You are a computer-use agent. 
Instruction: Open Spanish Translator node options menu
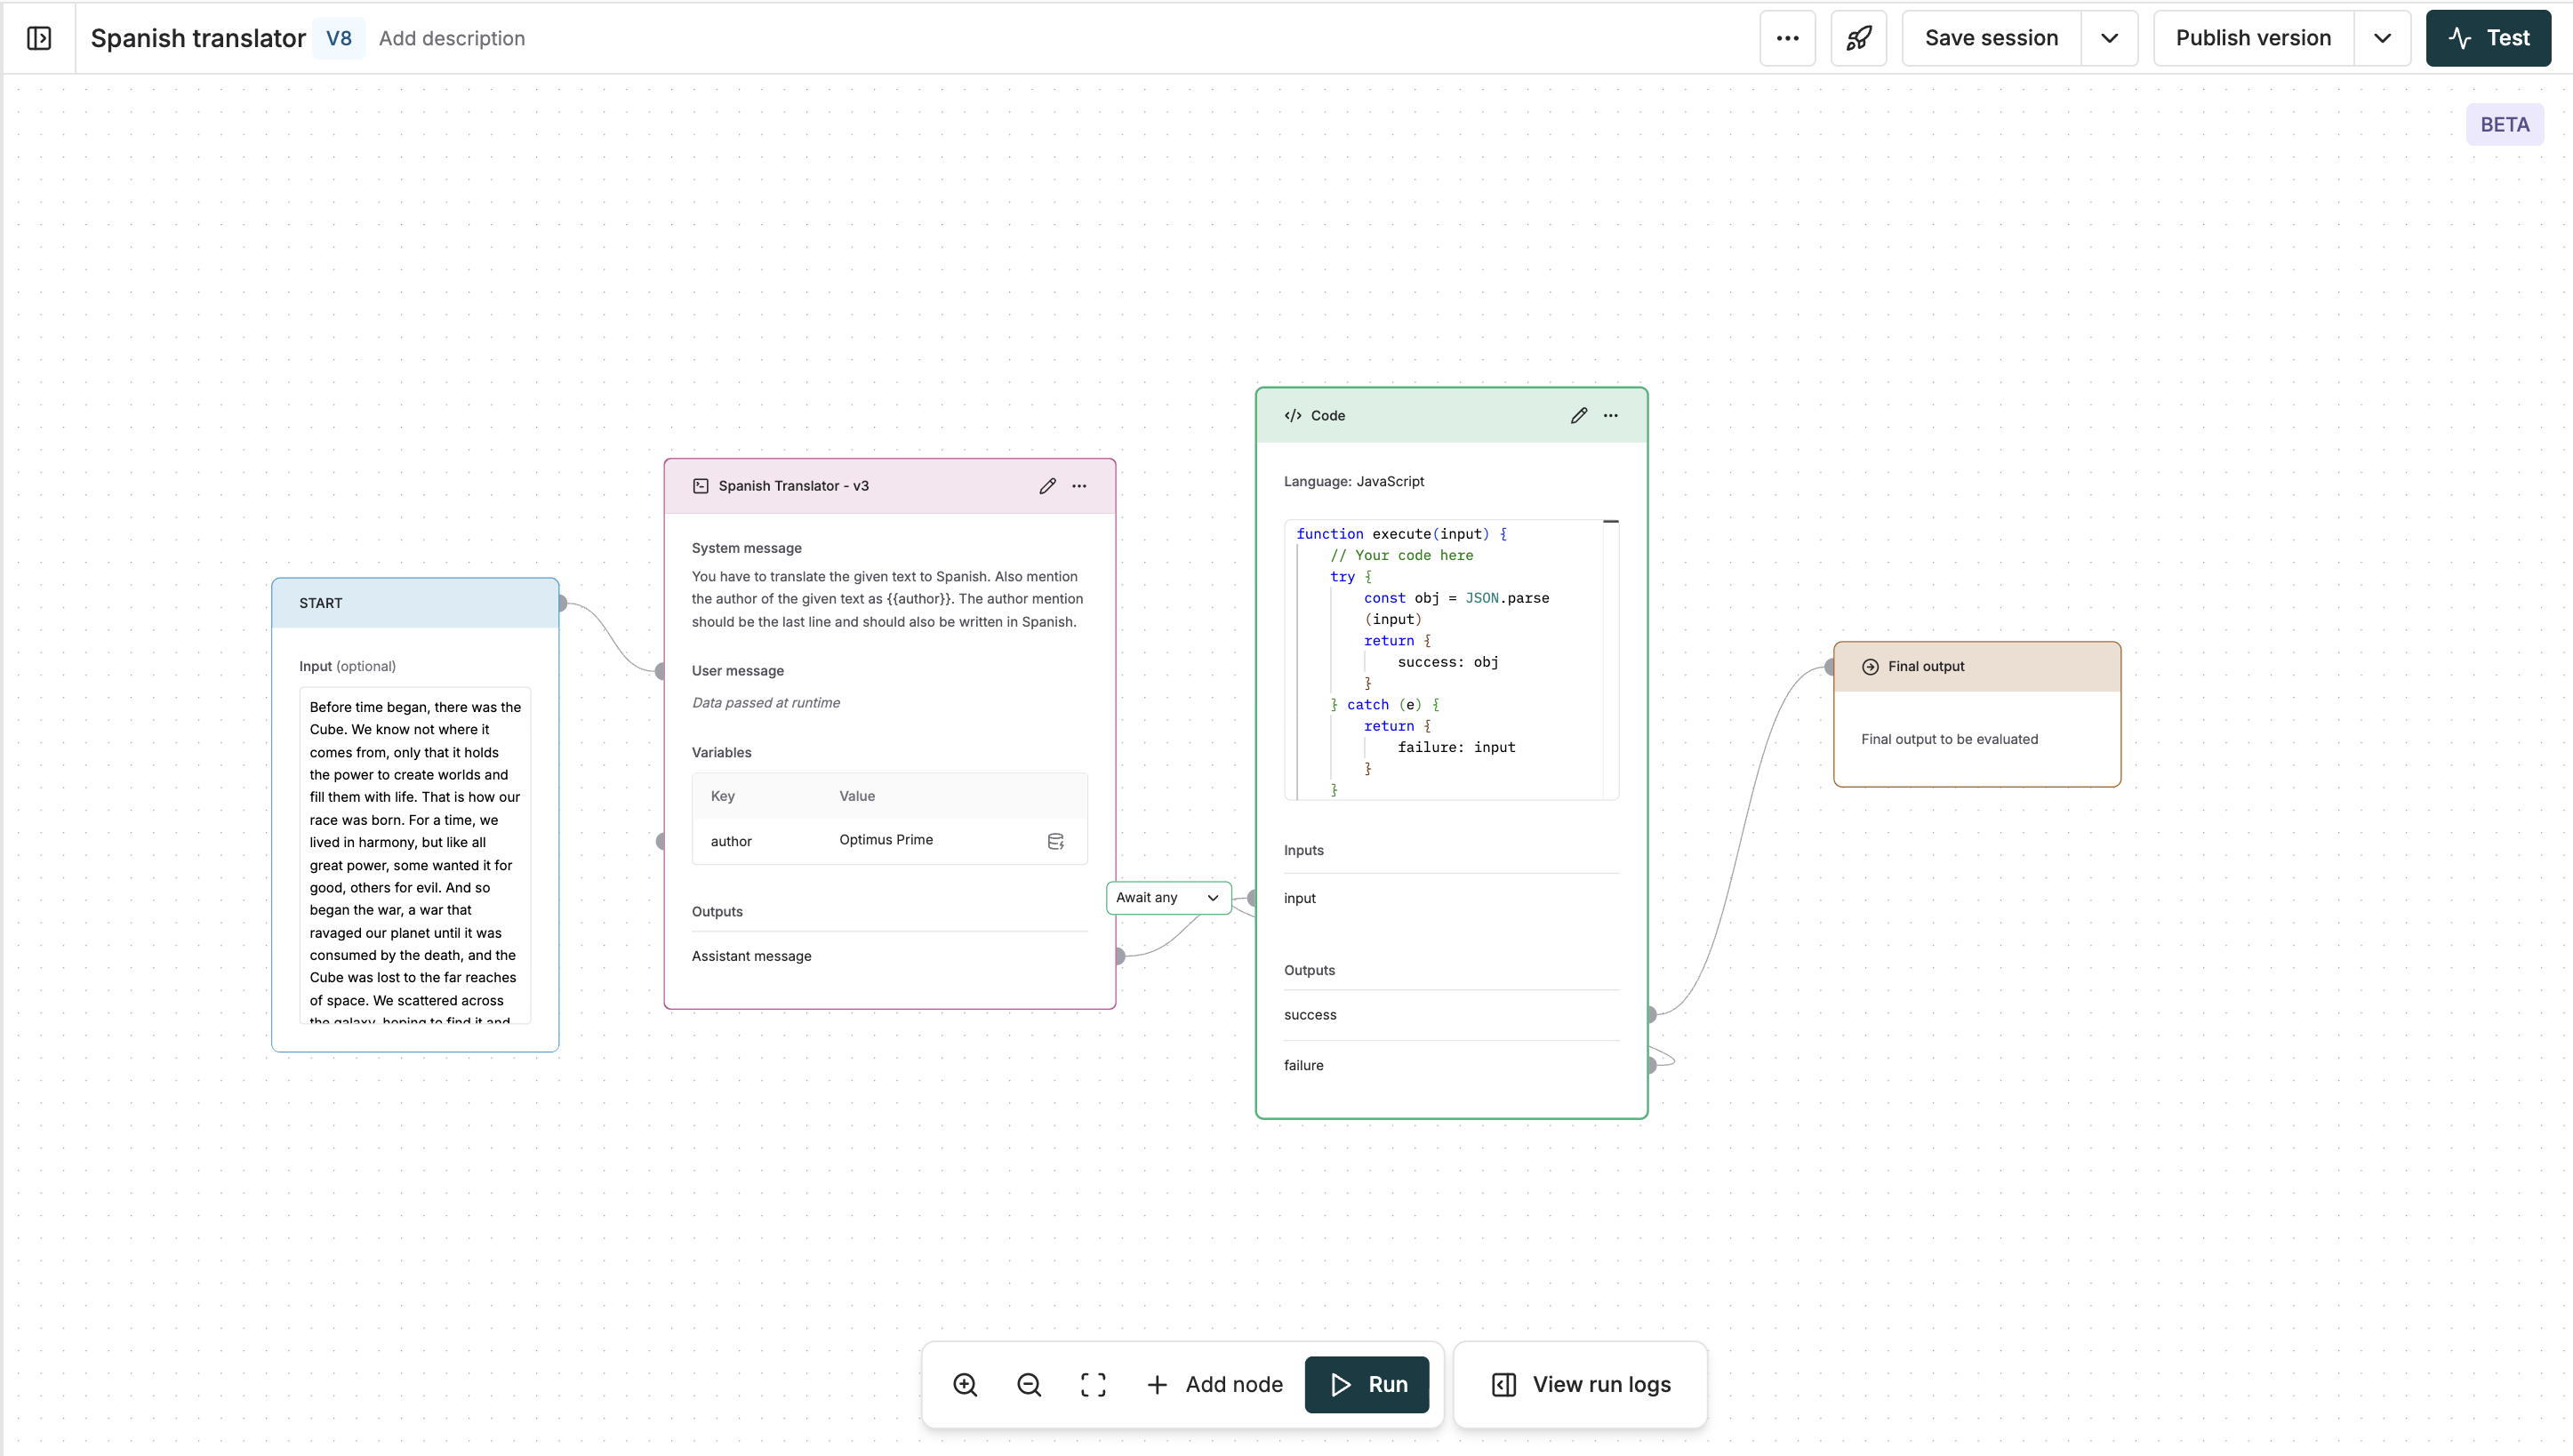1079,486
